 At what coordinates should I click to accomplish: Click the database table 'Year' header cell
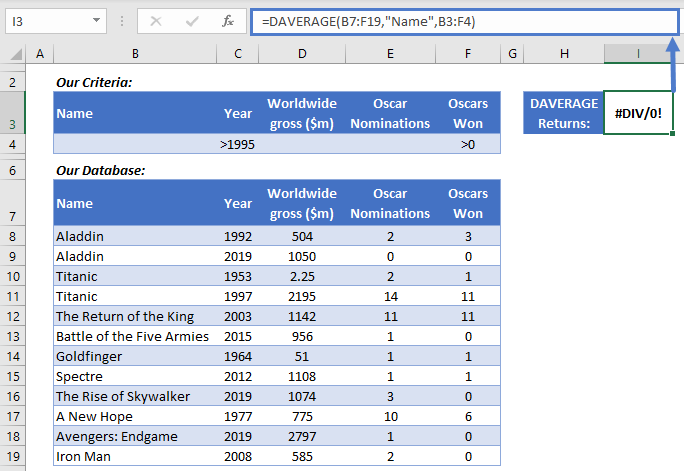(x=238, y=203)
